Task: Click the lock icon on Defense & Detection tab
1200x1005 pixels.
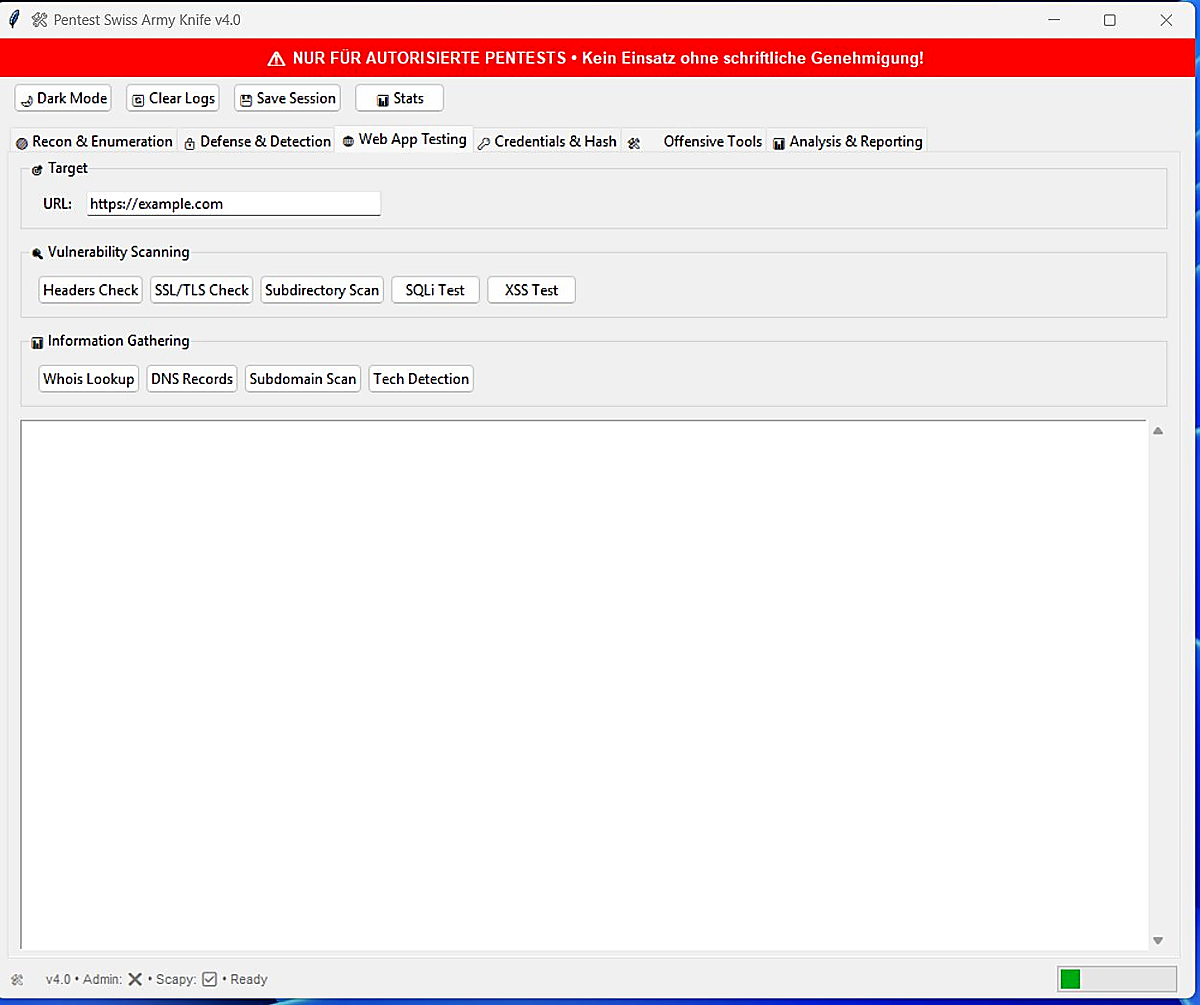Action: click(x=190, y=143)
